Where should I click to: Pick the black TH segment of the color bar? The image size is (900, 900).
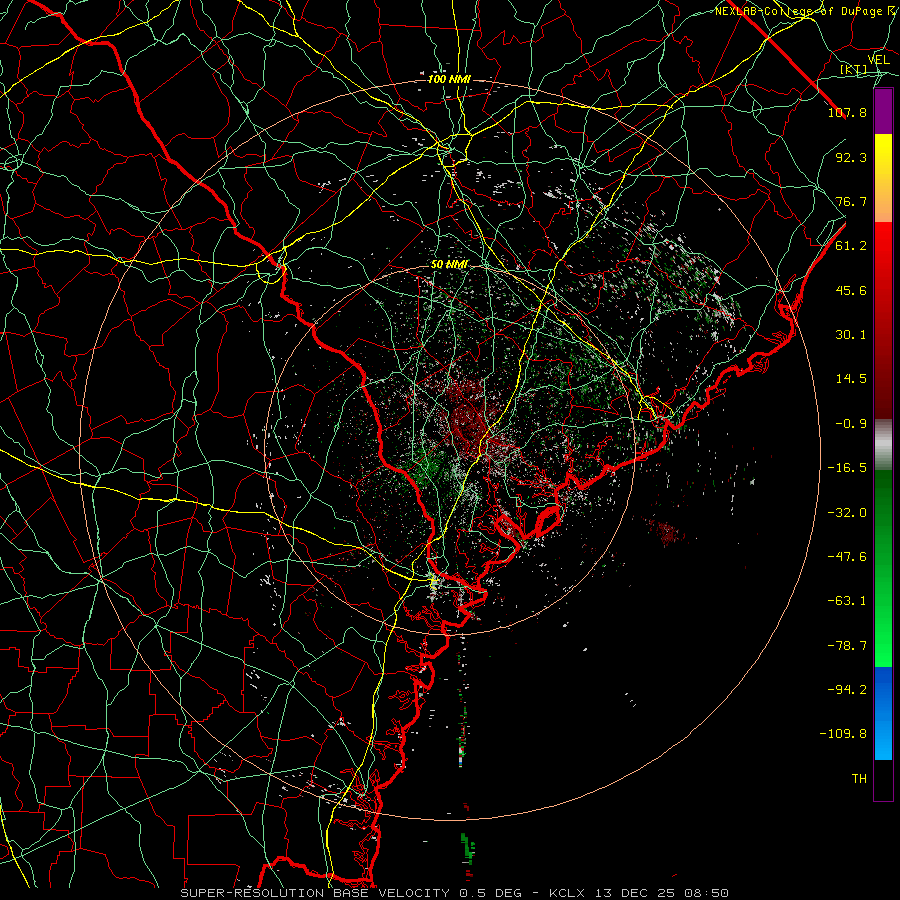[x=883, y=779]
